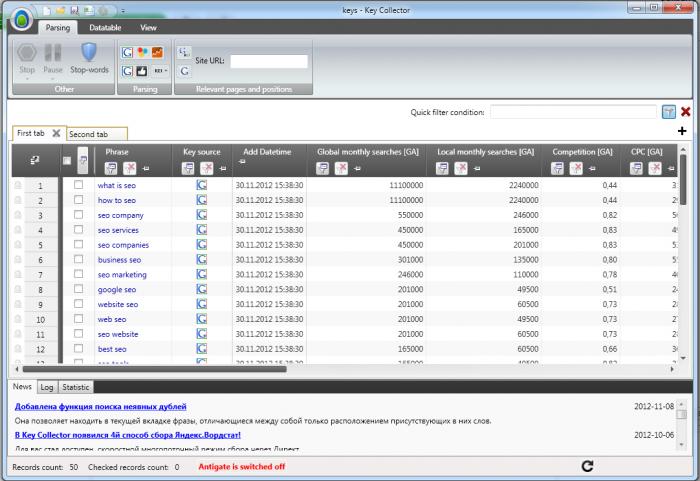
Task: Click the pin arrow under Key source column
Action: [x=223, y=168]
